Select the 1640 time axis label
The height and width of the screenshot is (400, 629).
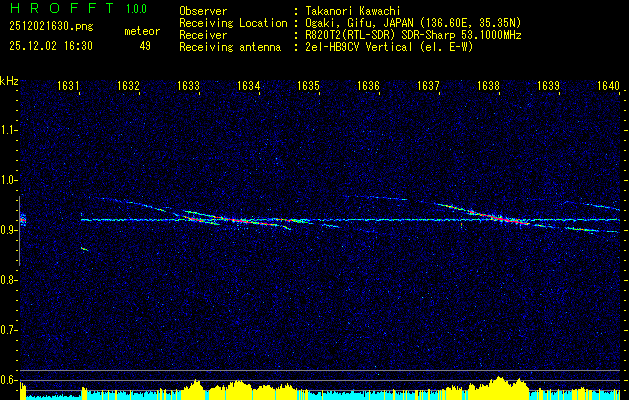[608, 86]
